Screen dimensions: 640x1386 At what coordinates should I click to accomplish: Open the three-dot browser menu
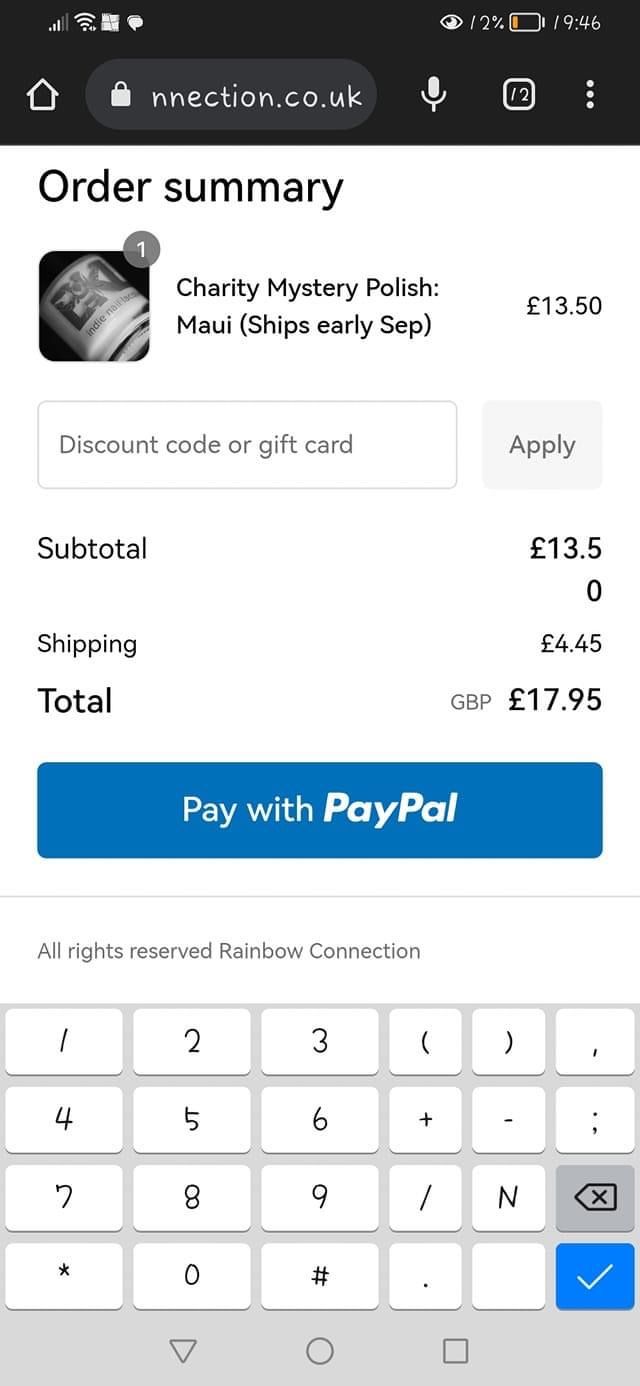click(x=590, y=95)
